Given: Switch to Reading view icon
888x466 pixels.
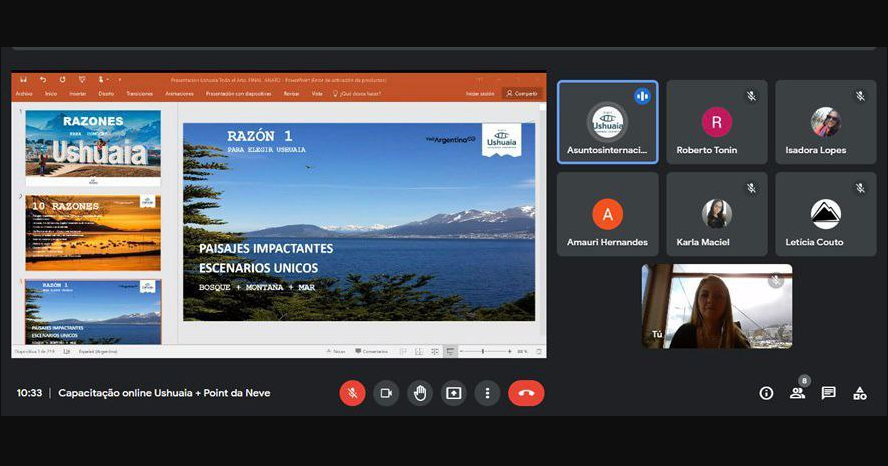Looking at the screenshot, I should click(x=434, y=352).
